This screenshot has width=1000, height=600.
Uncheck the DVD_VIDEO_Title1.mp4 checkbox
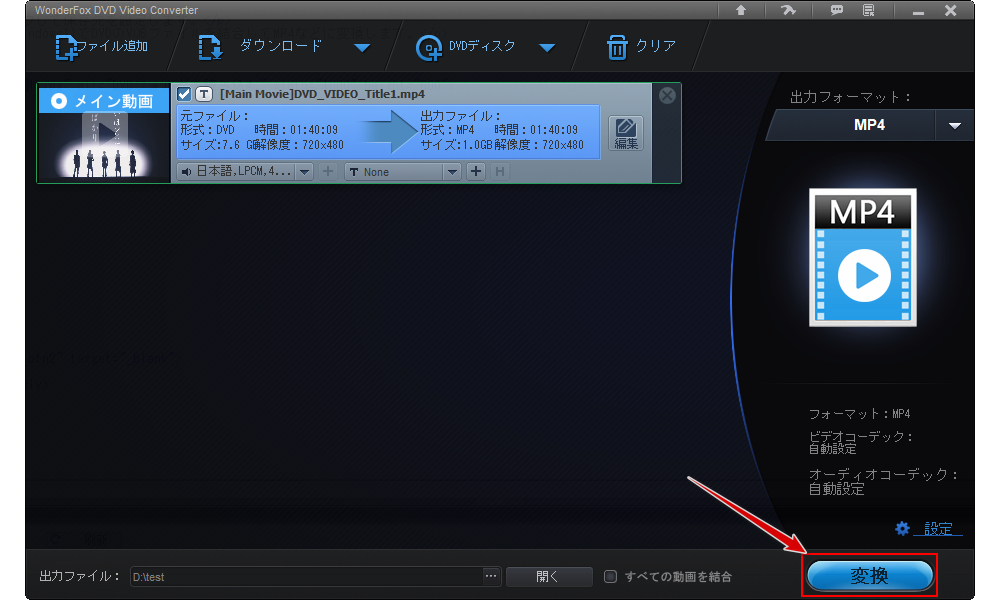[x=184, y=94]
